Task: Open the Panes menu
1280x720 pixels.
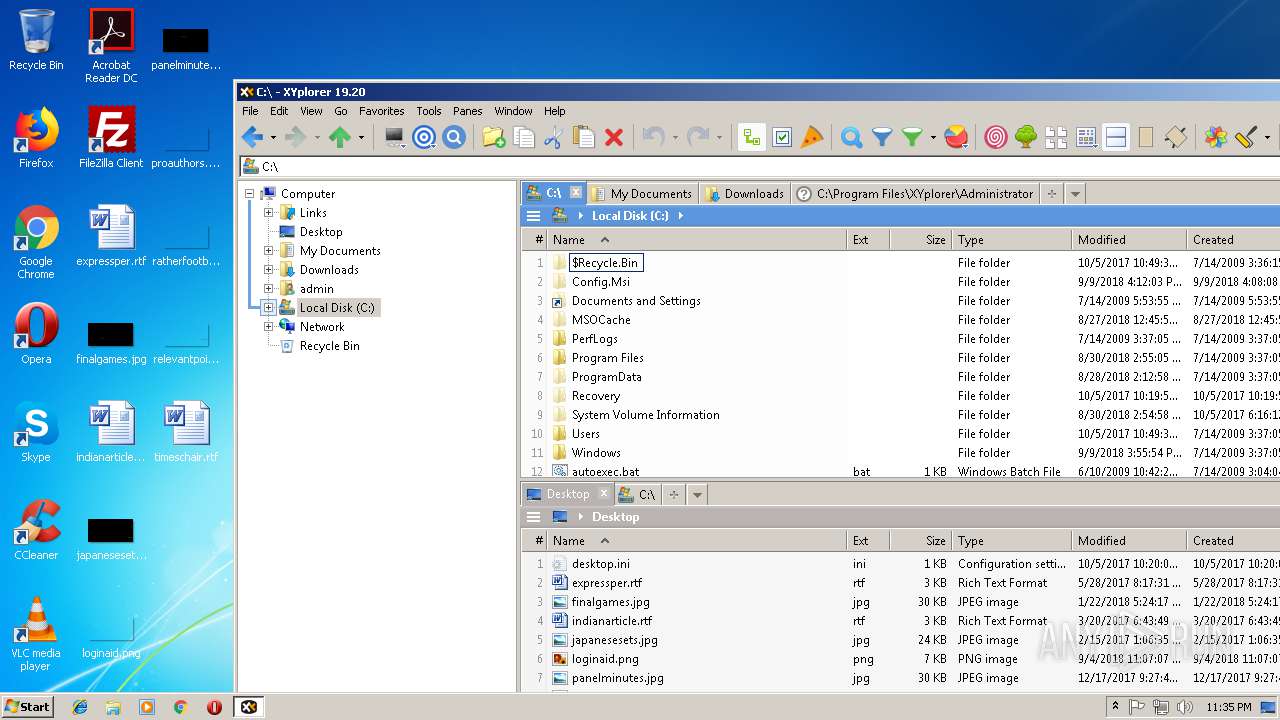Action: pos(467,111)
